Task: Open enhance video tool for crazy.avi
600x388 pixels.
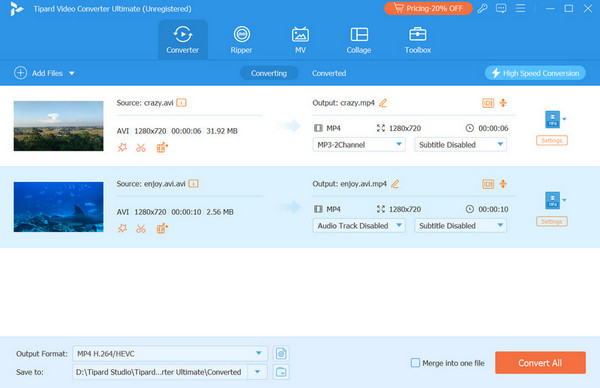Action: 162,147
